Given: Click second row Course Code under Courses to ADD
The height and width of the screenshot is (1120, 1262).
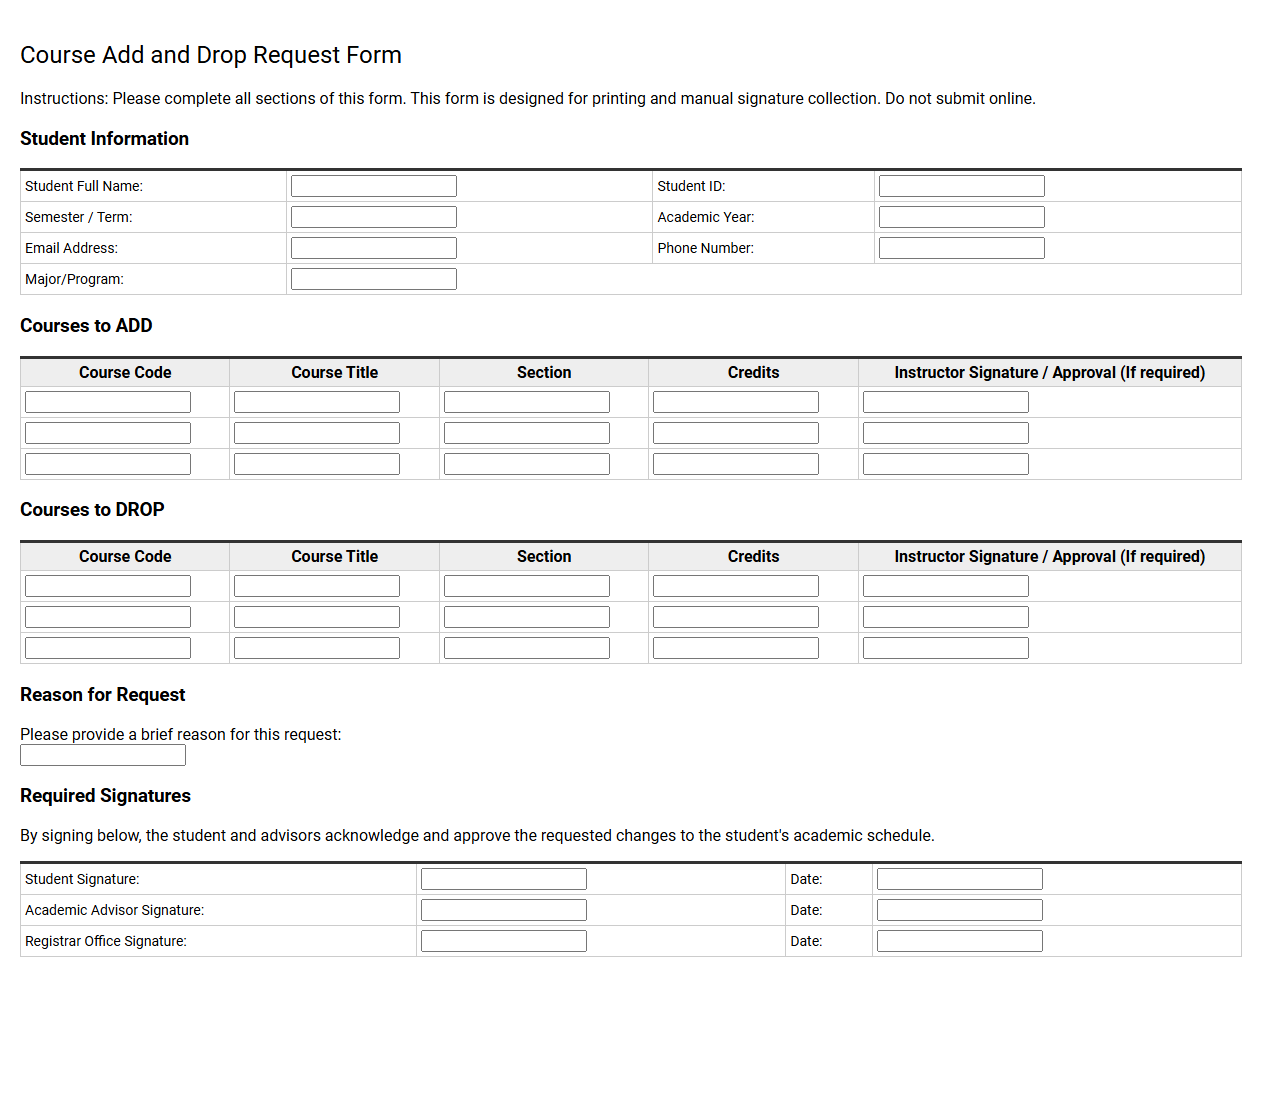Looking at the screenshot, I should click(x=108, y=433).
